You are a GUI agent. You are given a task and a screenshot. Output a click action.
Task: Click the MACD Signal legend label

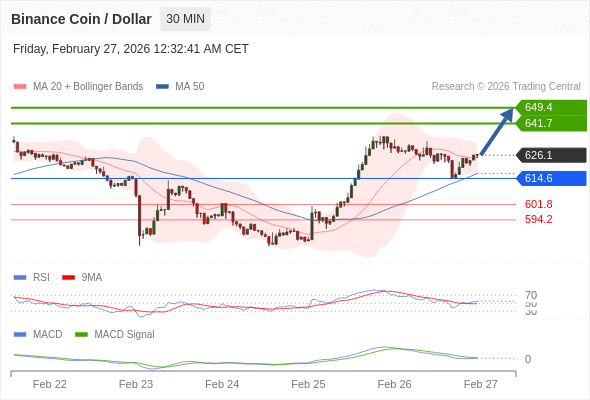coord(125,335)
